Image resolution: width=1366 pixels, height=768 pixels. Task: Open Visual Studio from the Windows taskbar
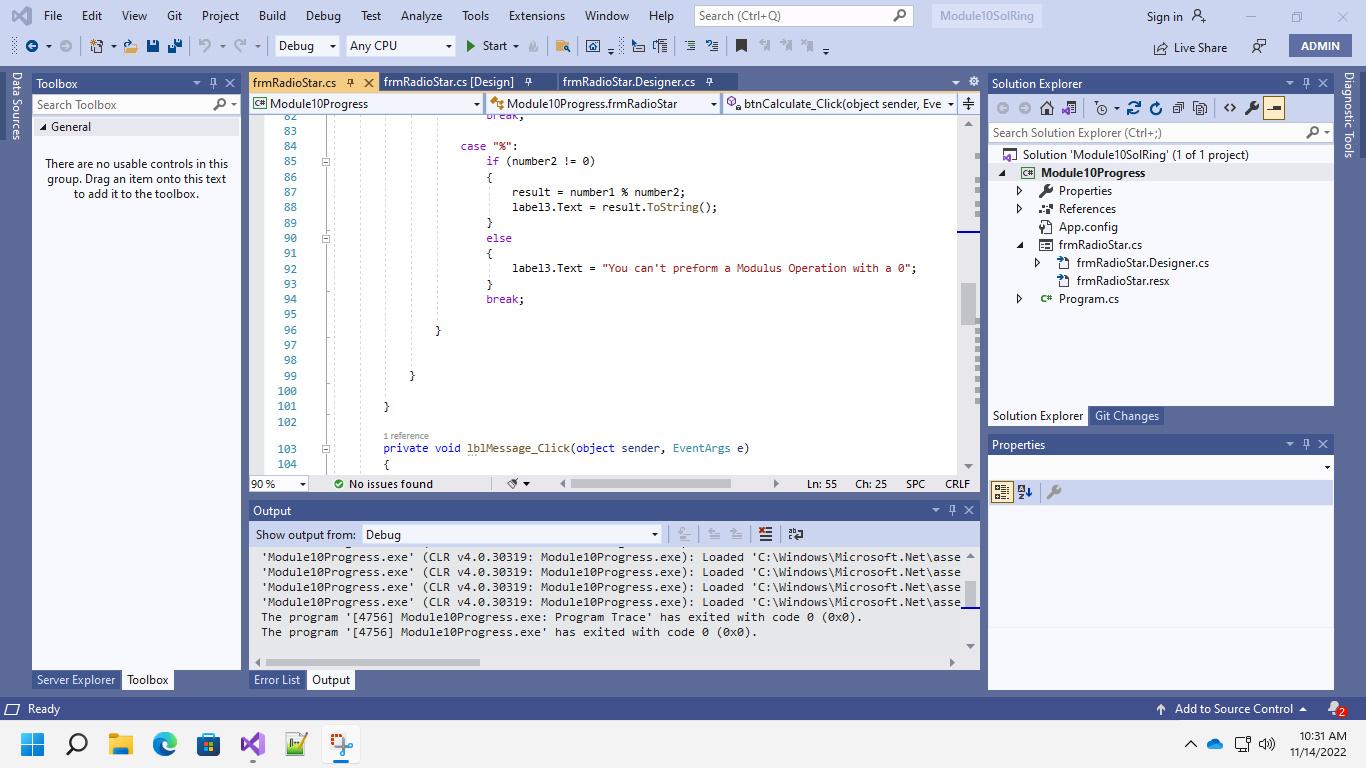253,744
